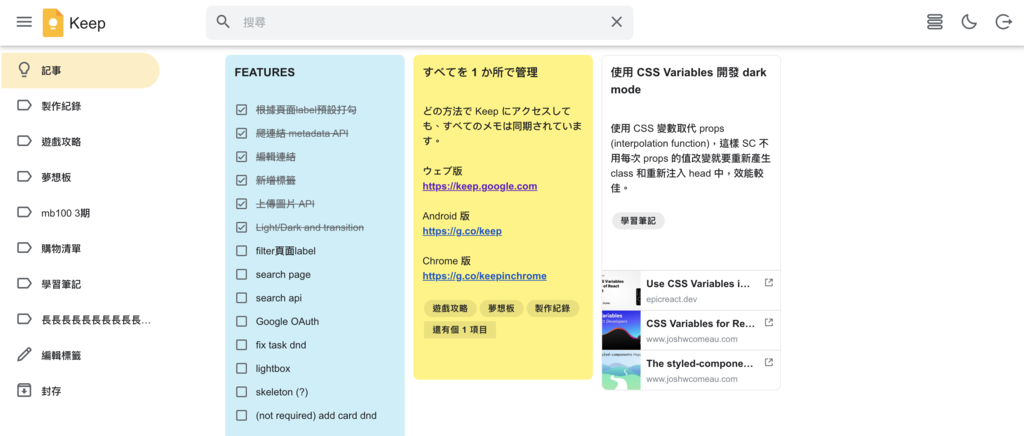Open 製作紀錄 label in sidebar
The height and width of the screenshot is (436, 1024).
pos(80,106)
